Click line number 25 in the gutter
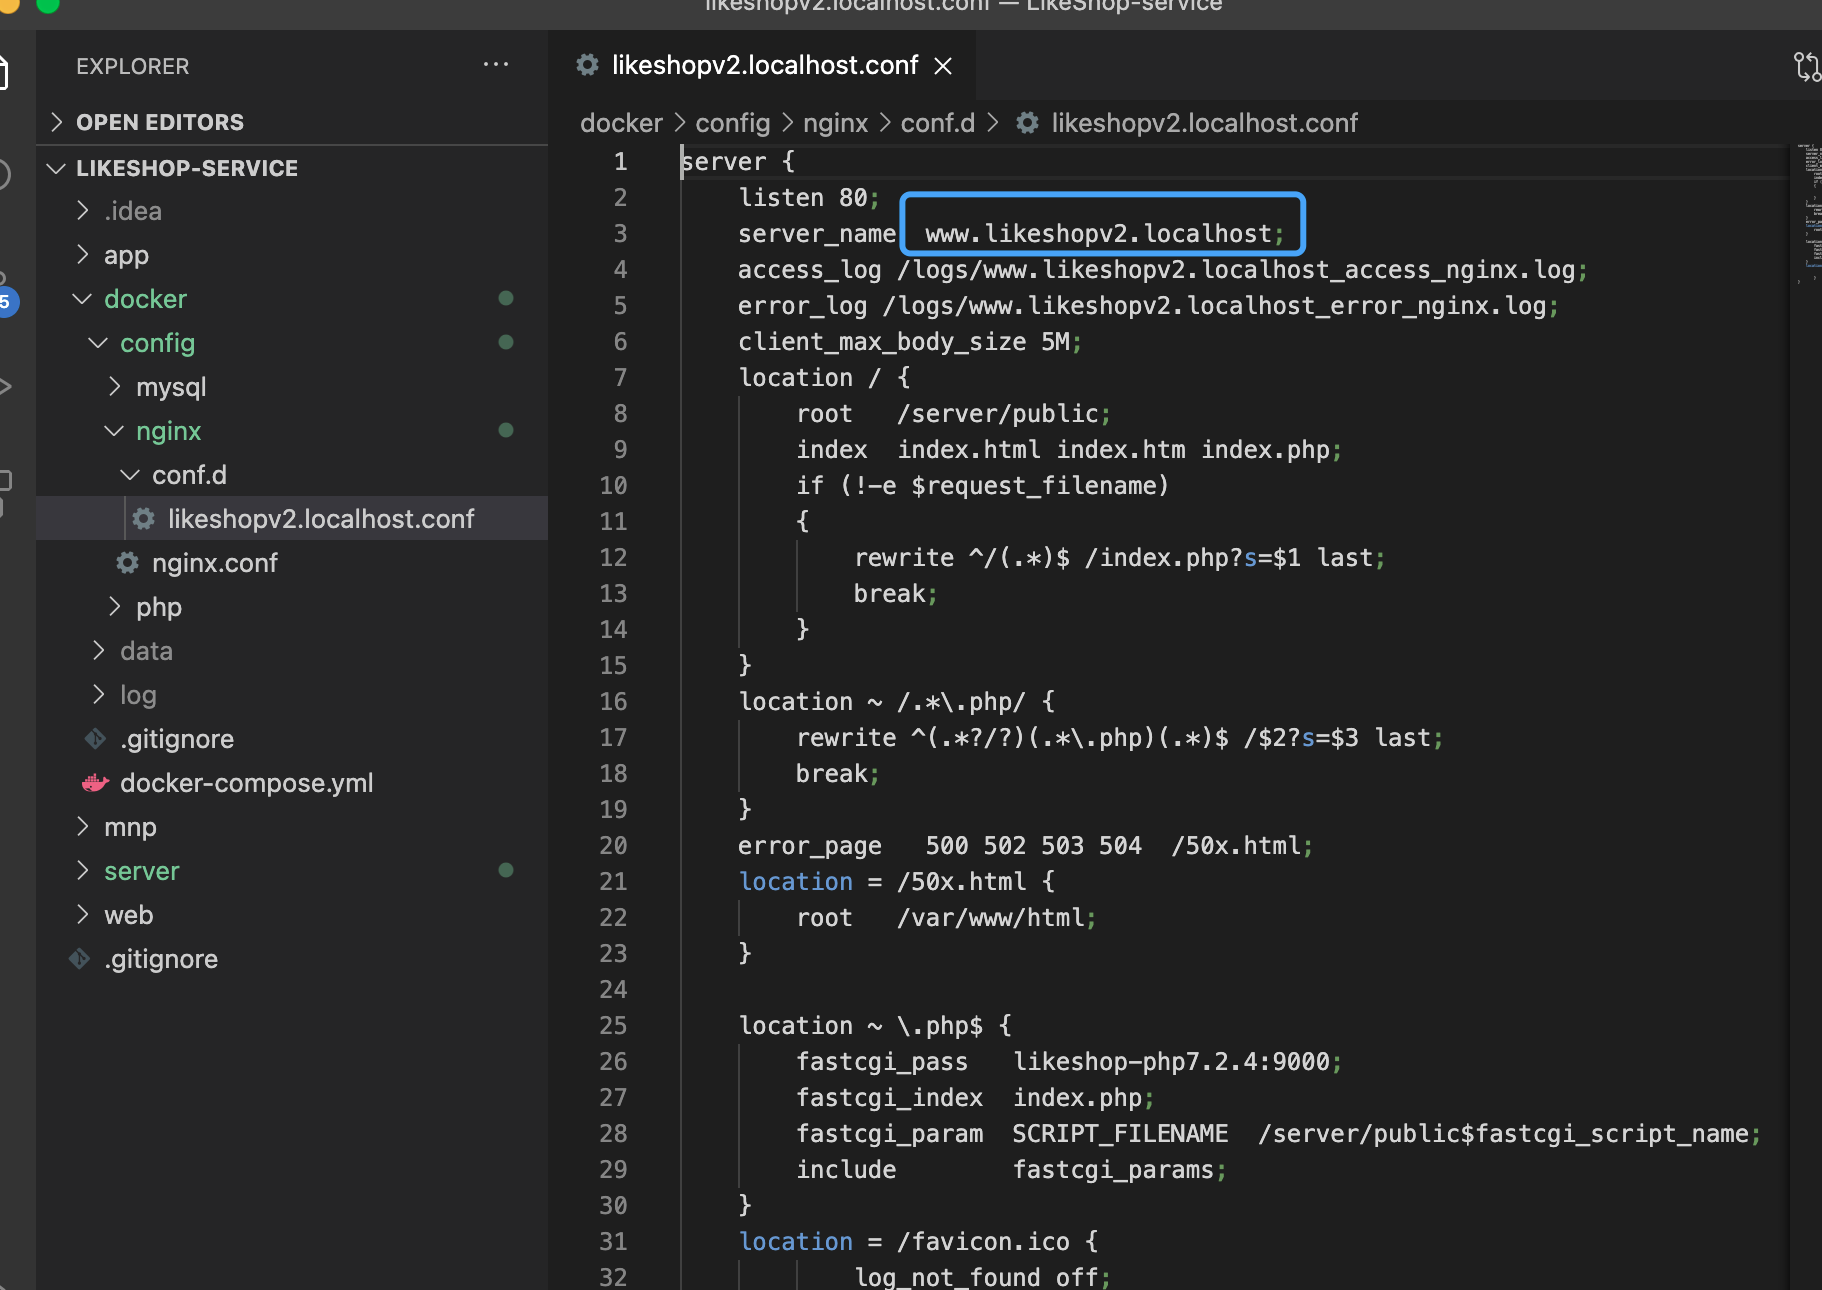This screenshot has width=1822, height=1290. click(613, 1026)
